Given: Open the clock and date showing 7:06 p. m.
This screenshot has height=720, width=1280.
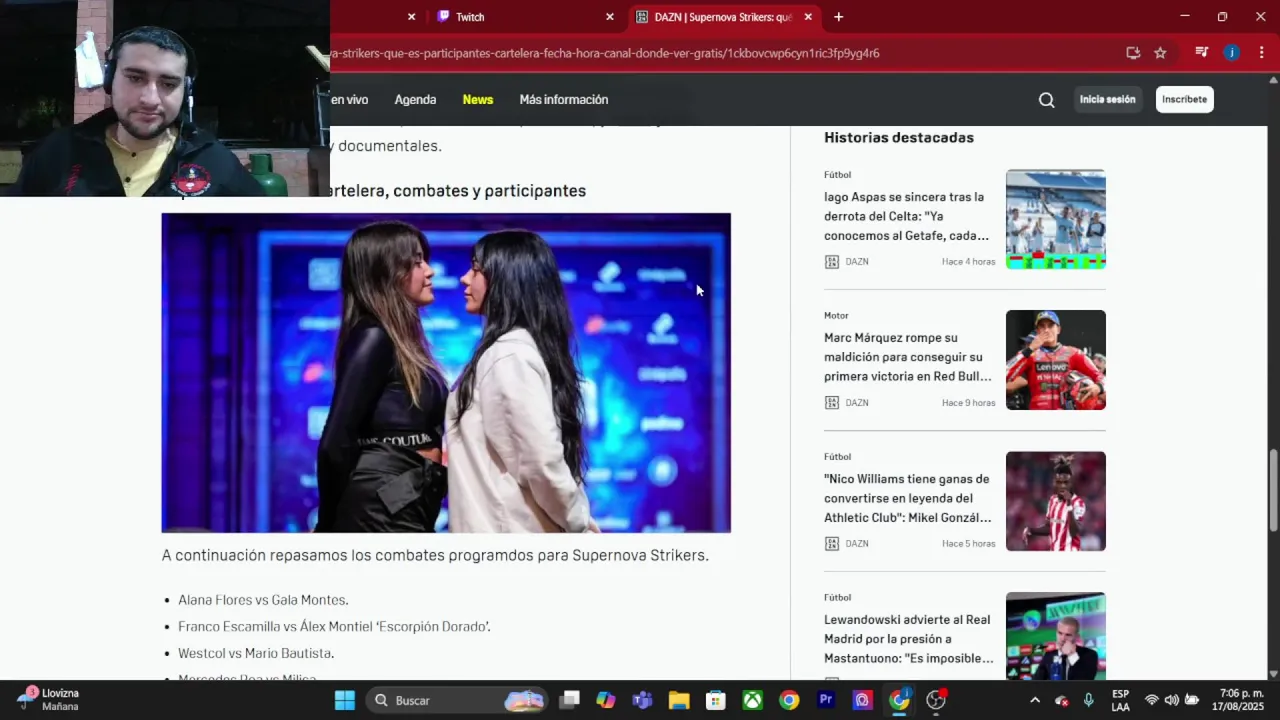Looking at the screenshot, I should pos(1238,700).
